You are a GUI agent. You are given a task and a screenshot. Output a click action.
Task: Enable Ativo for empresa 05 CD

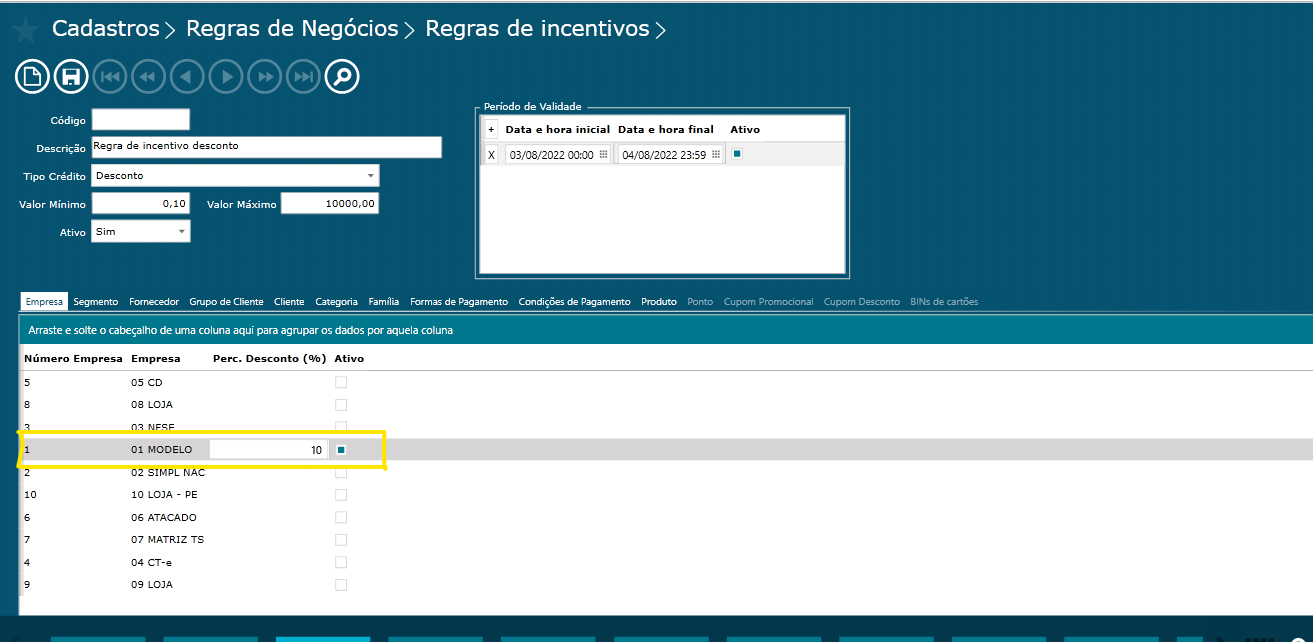[x=340, y=382]
